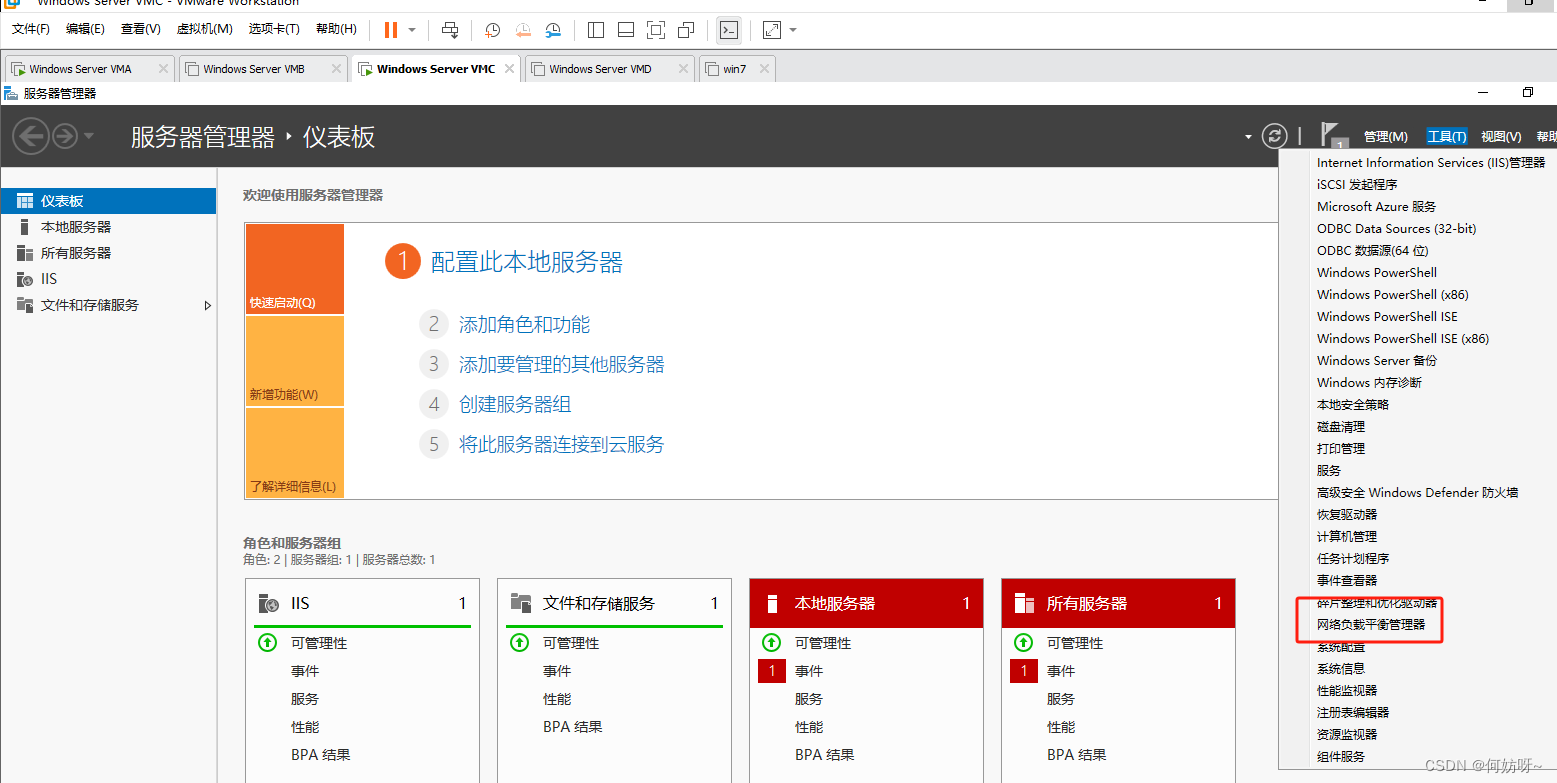Open the VMware snapshot manager icon

(x=553, y=30)
